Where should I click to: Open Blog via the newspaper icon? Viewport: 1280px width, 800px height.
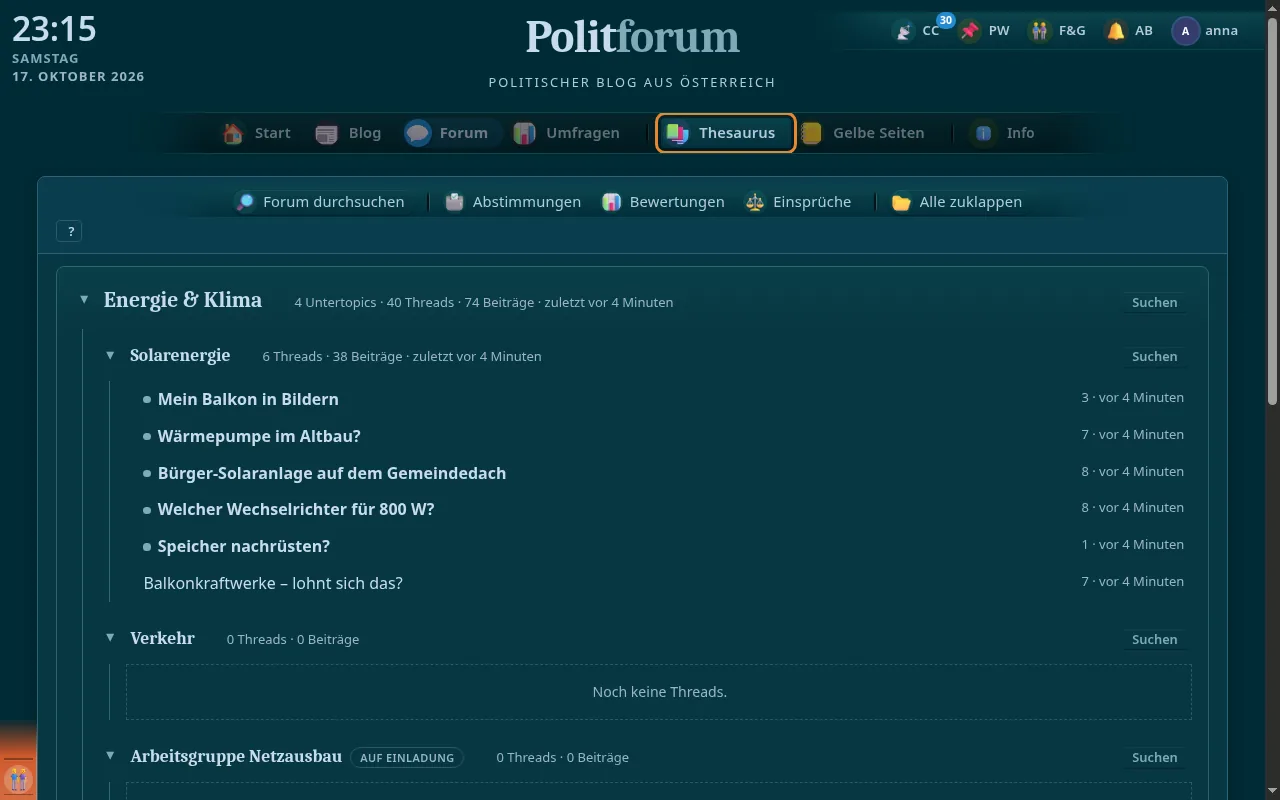point(327,133)
